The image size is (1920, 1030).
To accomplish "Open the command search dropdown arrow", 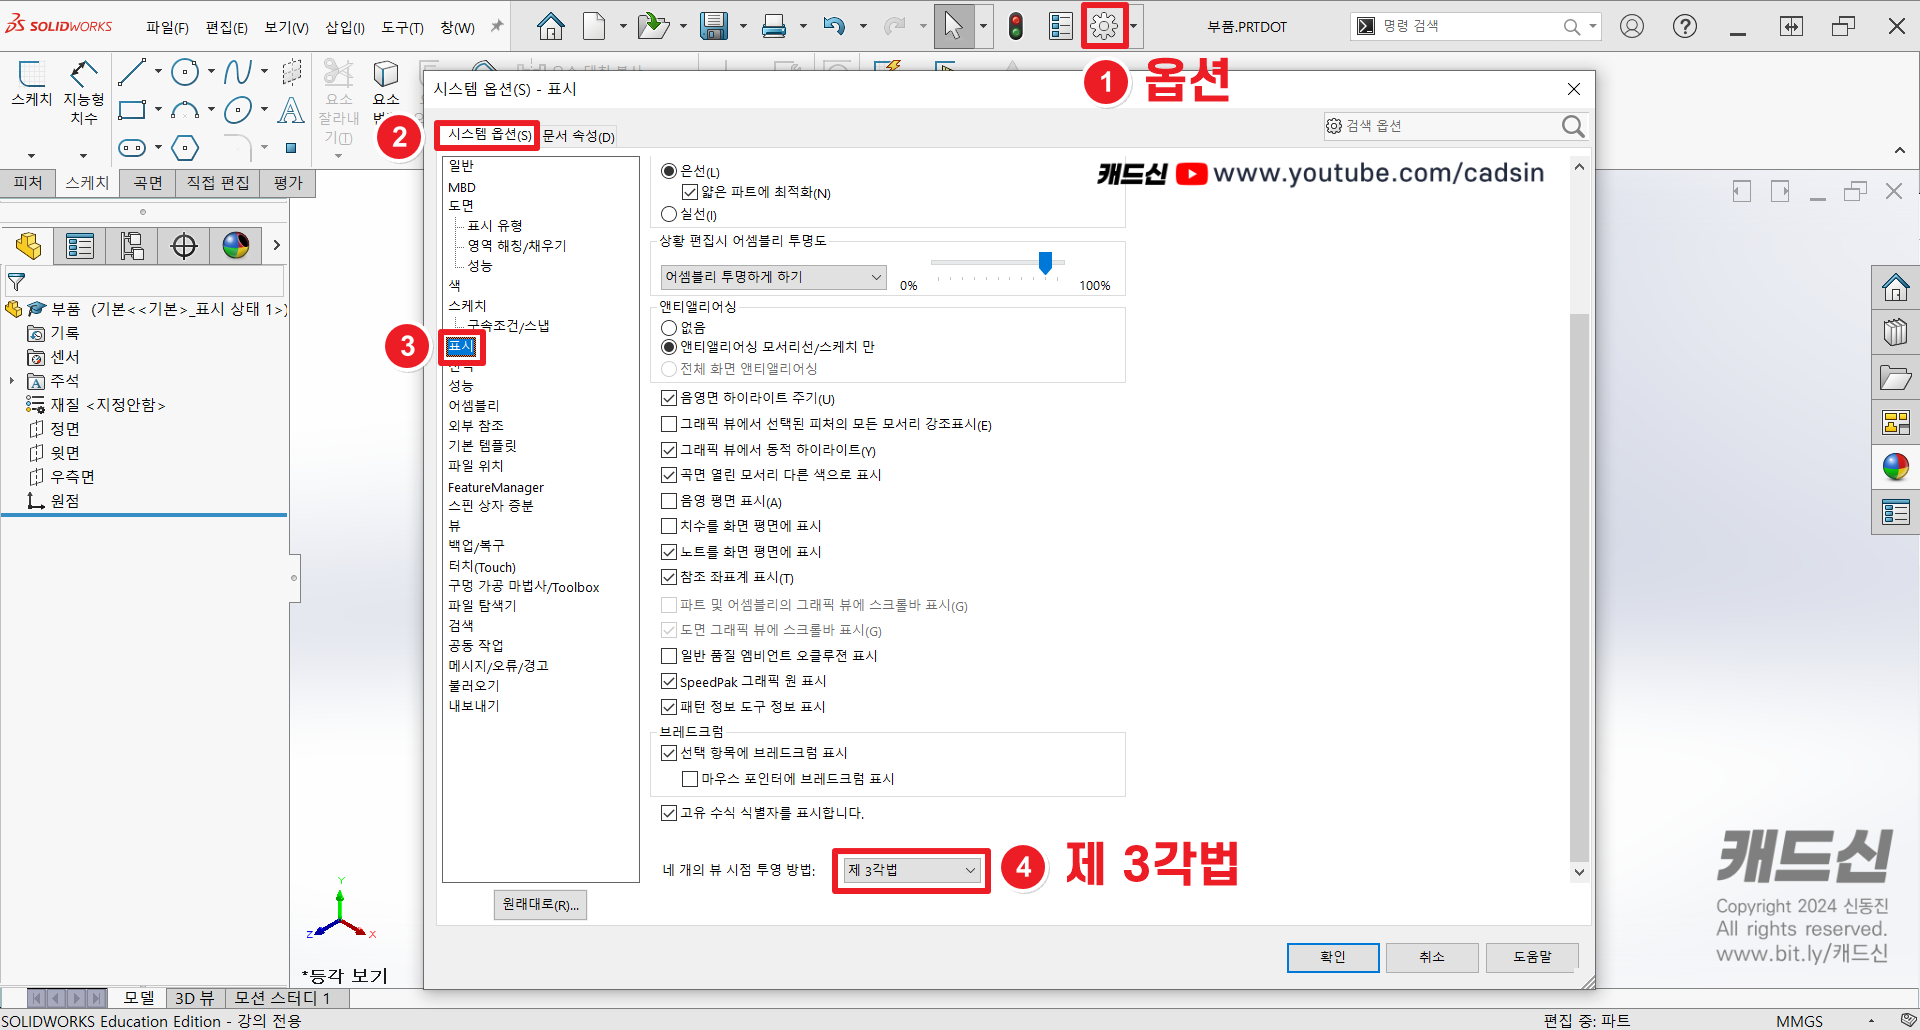I will point(1592,27).
